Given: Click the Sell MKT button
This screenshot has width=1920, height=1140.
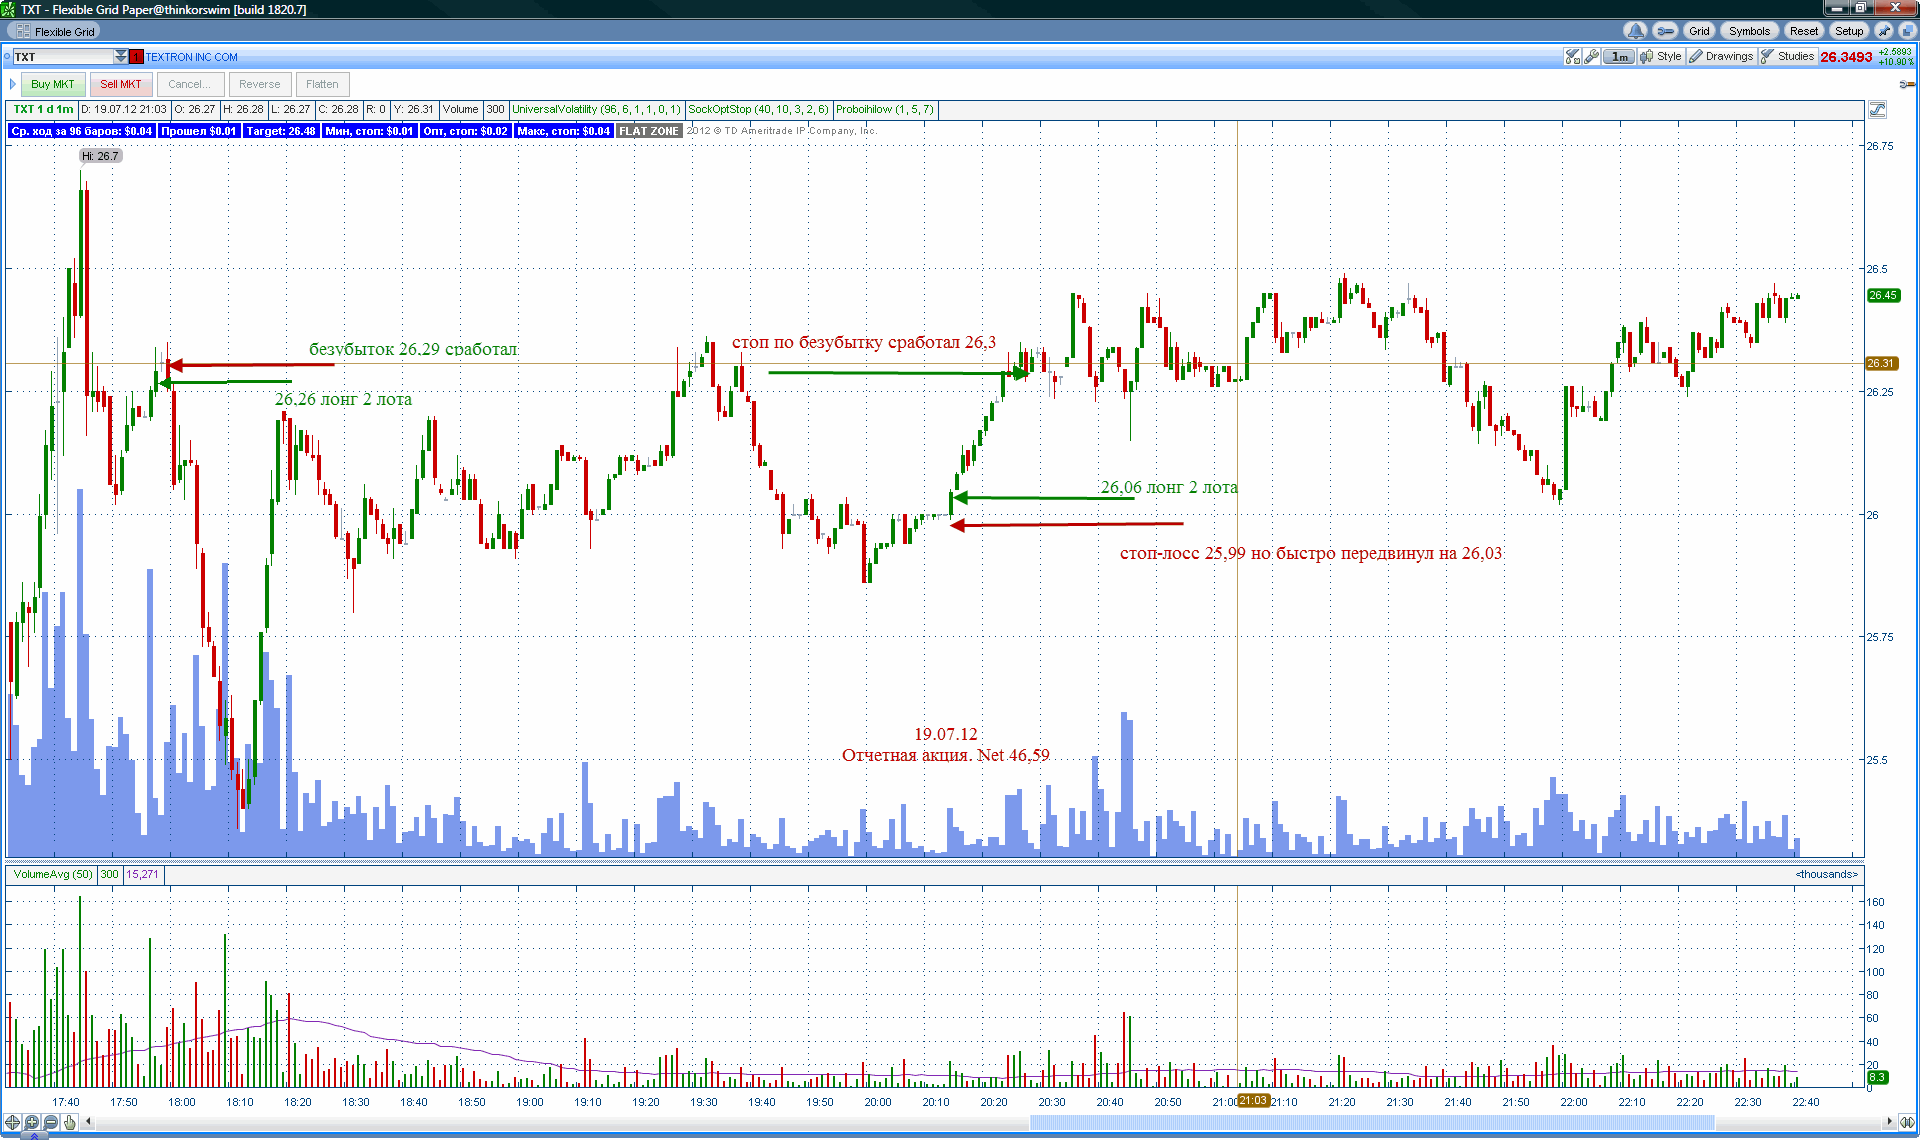Looking at the screenshot, I should pyautogui.click(x=121, y=84).
